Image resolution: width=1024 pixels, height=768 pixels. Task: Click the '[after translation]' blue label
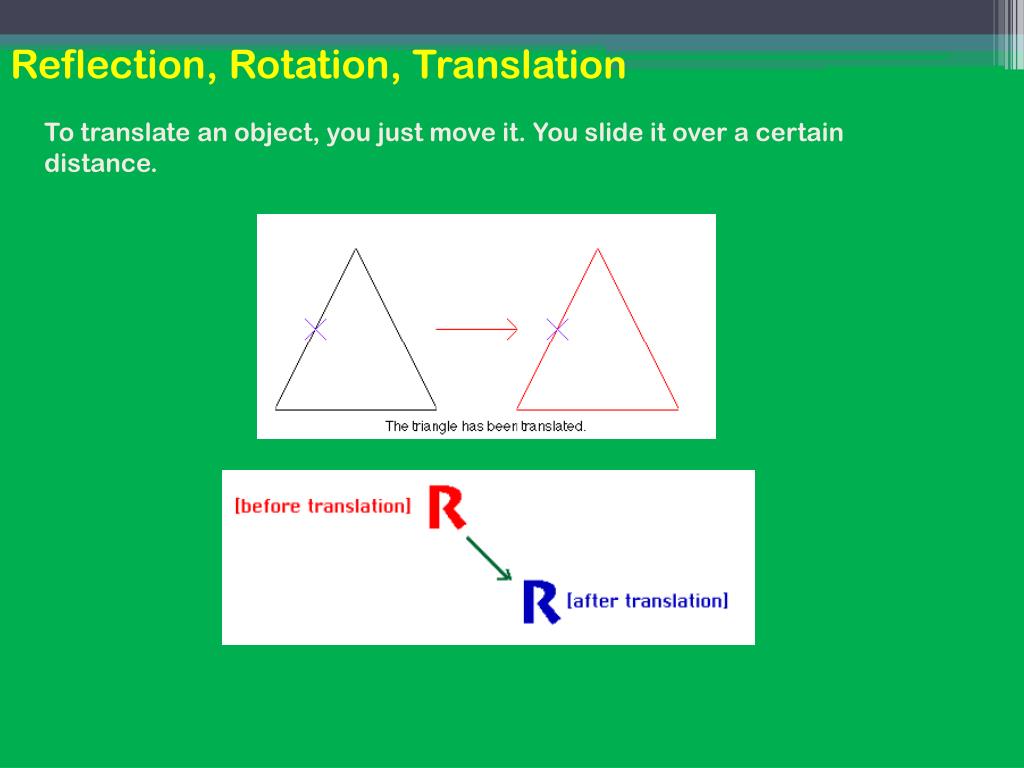[x=647, y=601]
